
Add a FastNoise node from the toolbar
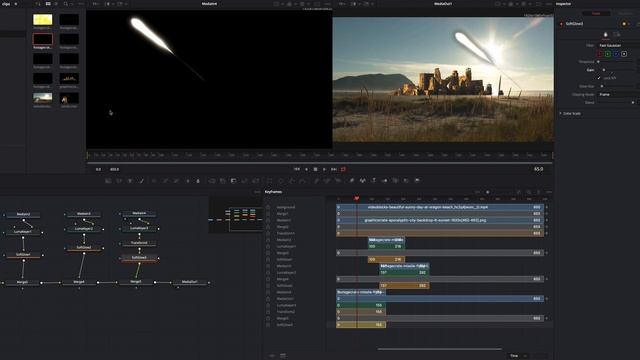[119, 180]
